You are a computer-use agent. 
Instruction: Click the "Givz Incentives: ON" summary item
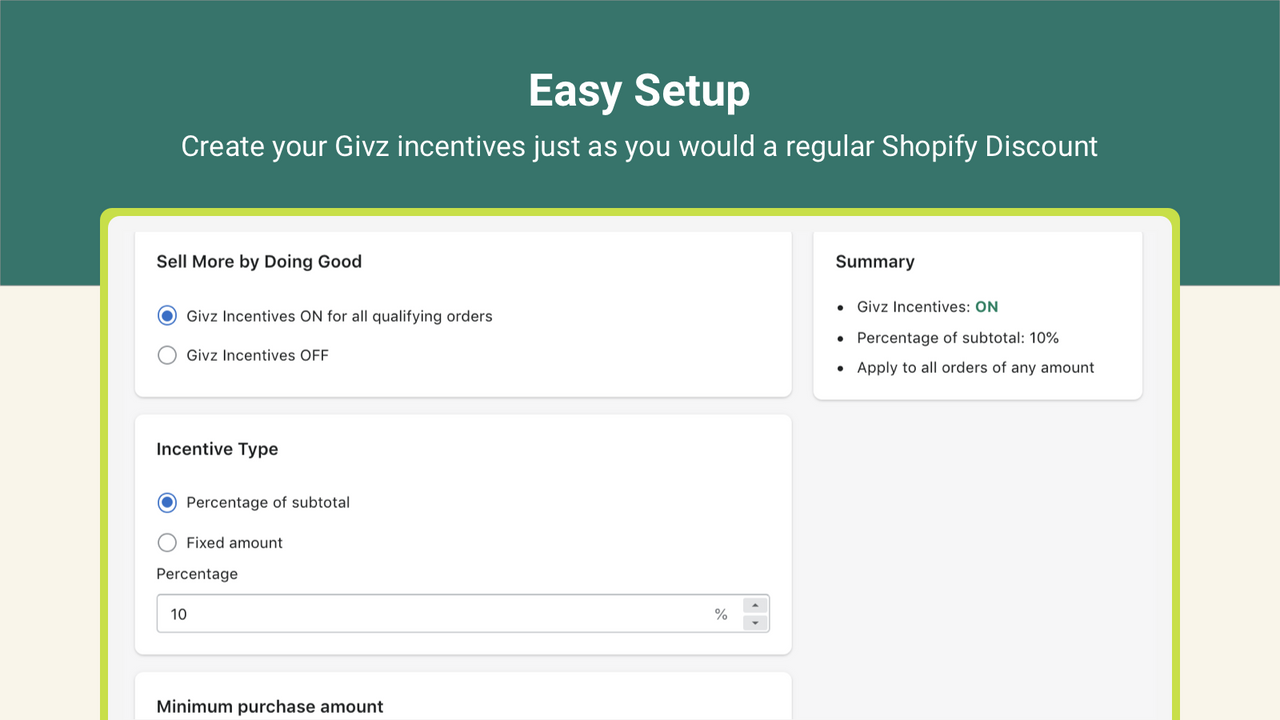pyautogui.click(x=927, y=307)
